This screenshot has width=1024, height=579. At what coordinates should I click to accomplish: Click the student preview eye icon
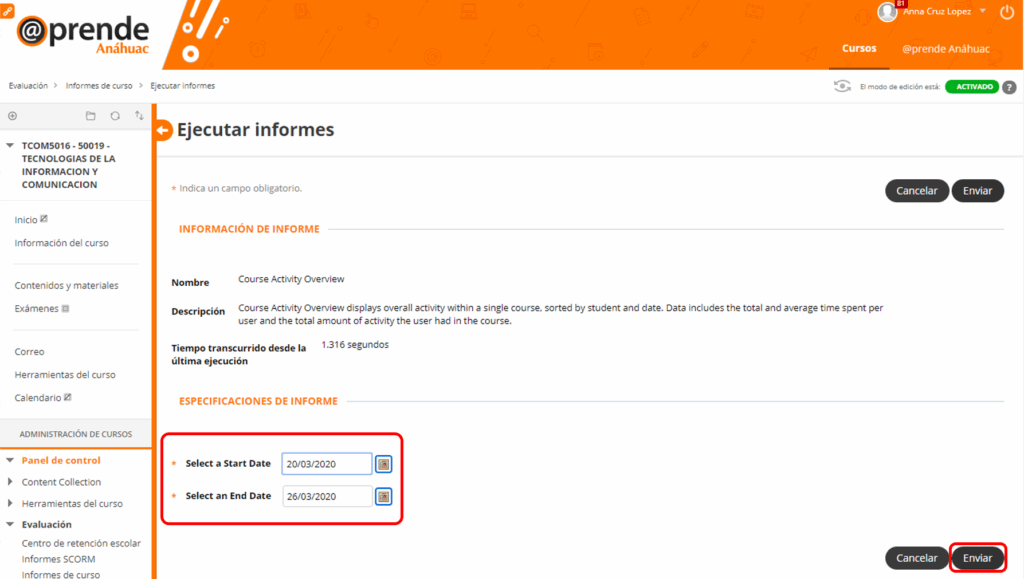[x=843, y=87]
